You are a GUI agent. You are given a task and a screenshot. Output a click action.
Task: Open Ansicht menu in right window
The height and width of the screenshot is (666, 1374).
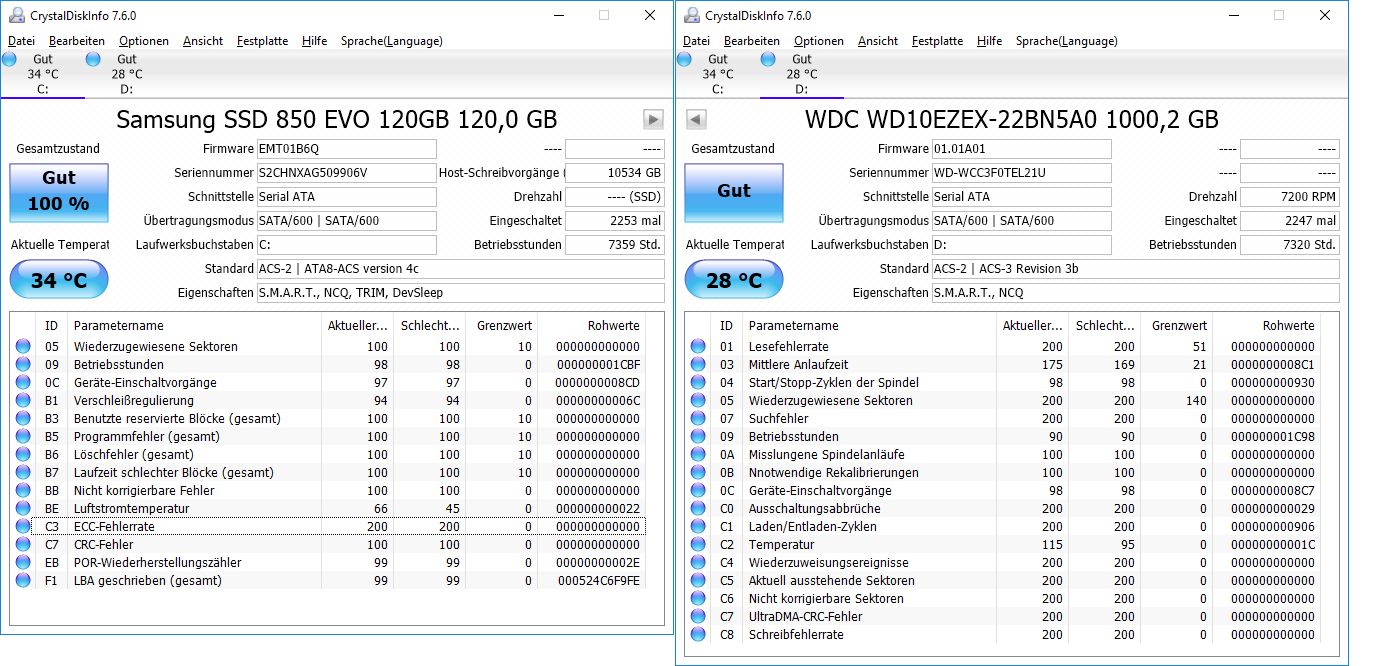[x=878, y=41]
